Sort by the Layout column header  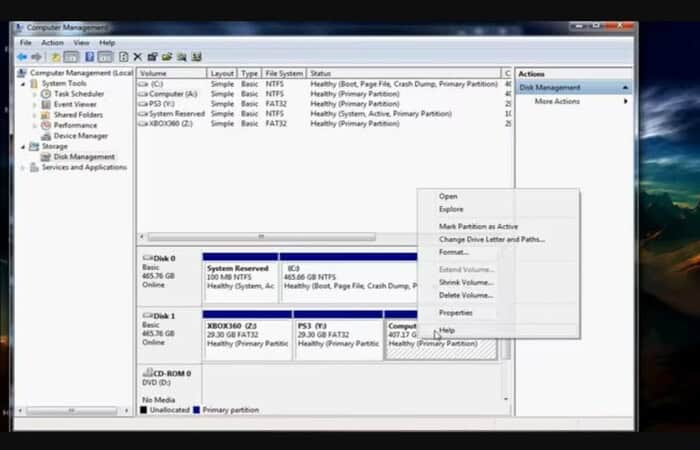[x=222, y=73]
